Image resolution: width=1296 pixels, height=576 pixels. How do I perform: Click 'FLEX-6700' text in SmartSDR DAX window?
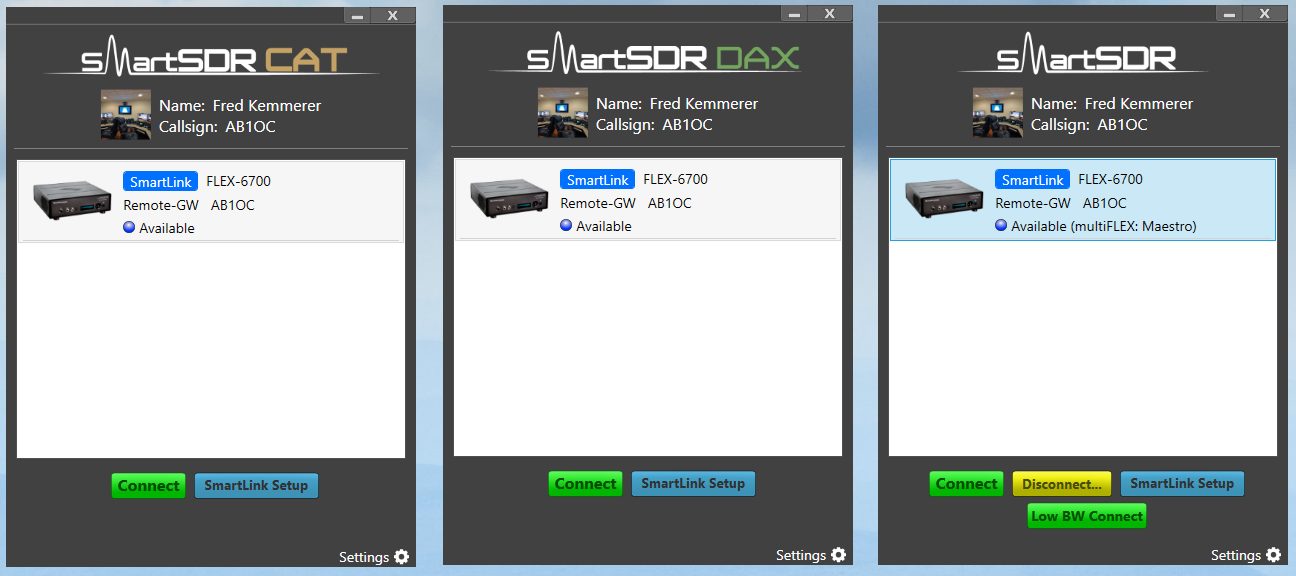675,180
